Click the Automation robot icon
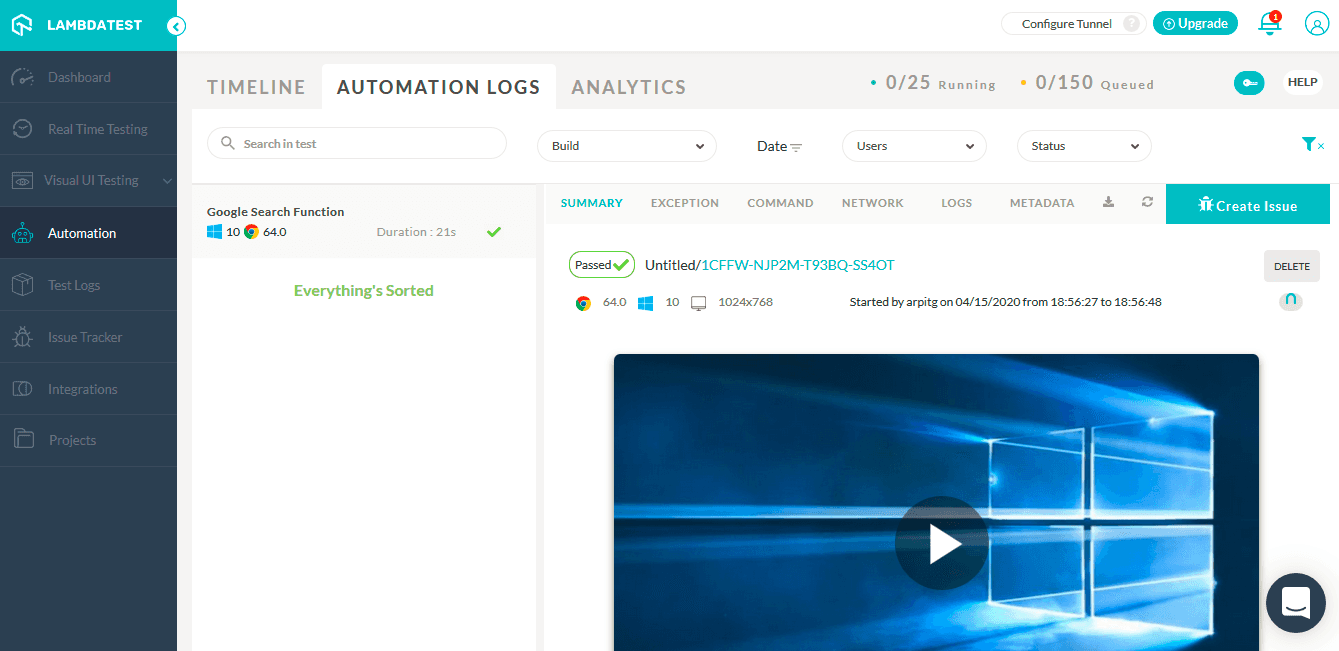Image resolution: width=1339 pixels, height=651 pixels. (x=22, y=233)
